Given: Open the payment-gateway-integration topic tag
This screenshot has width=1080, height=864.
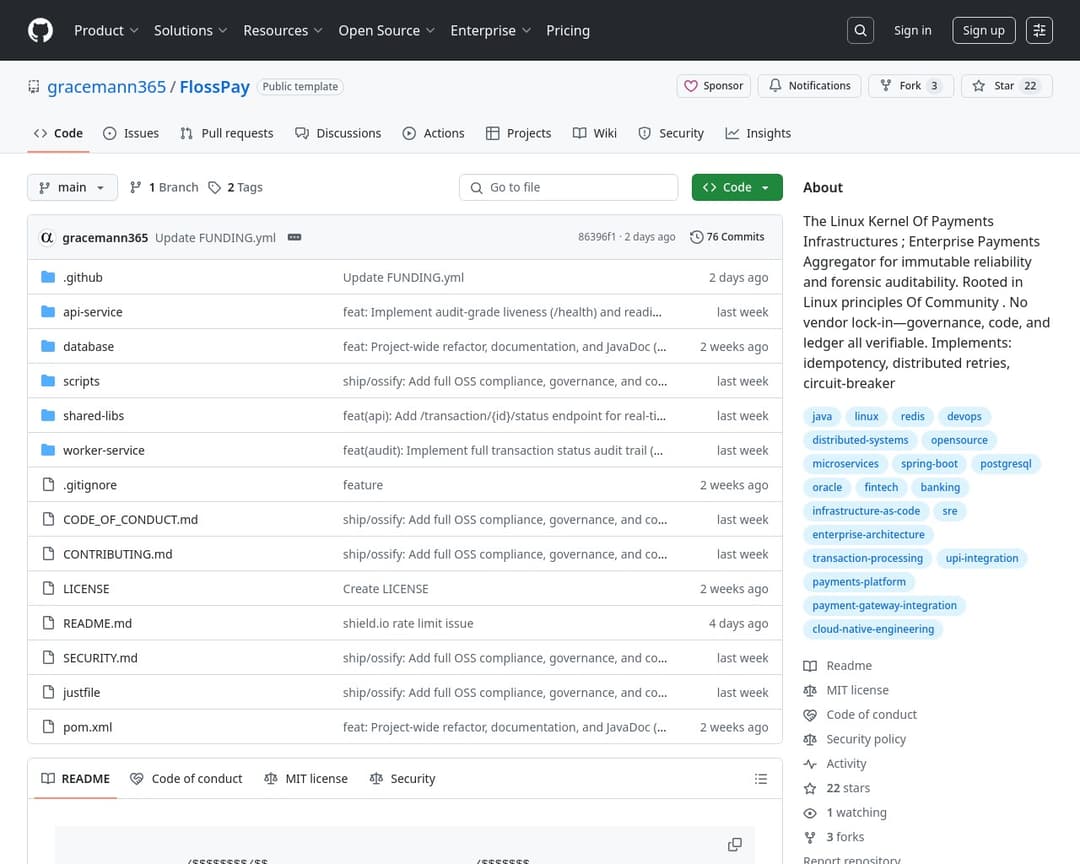Looking at the screenshot, I should [884, 606].
